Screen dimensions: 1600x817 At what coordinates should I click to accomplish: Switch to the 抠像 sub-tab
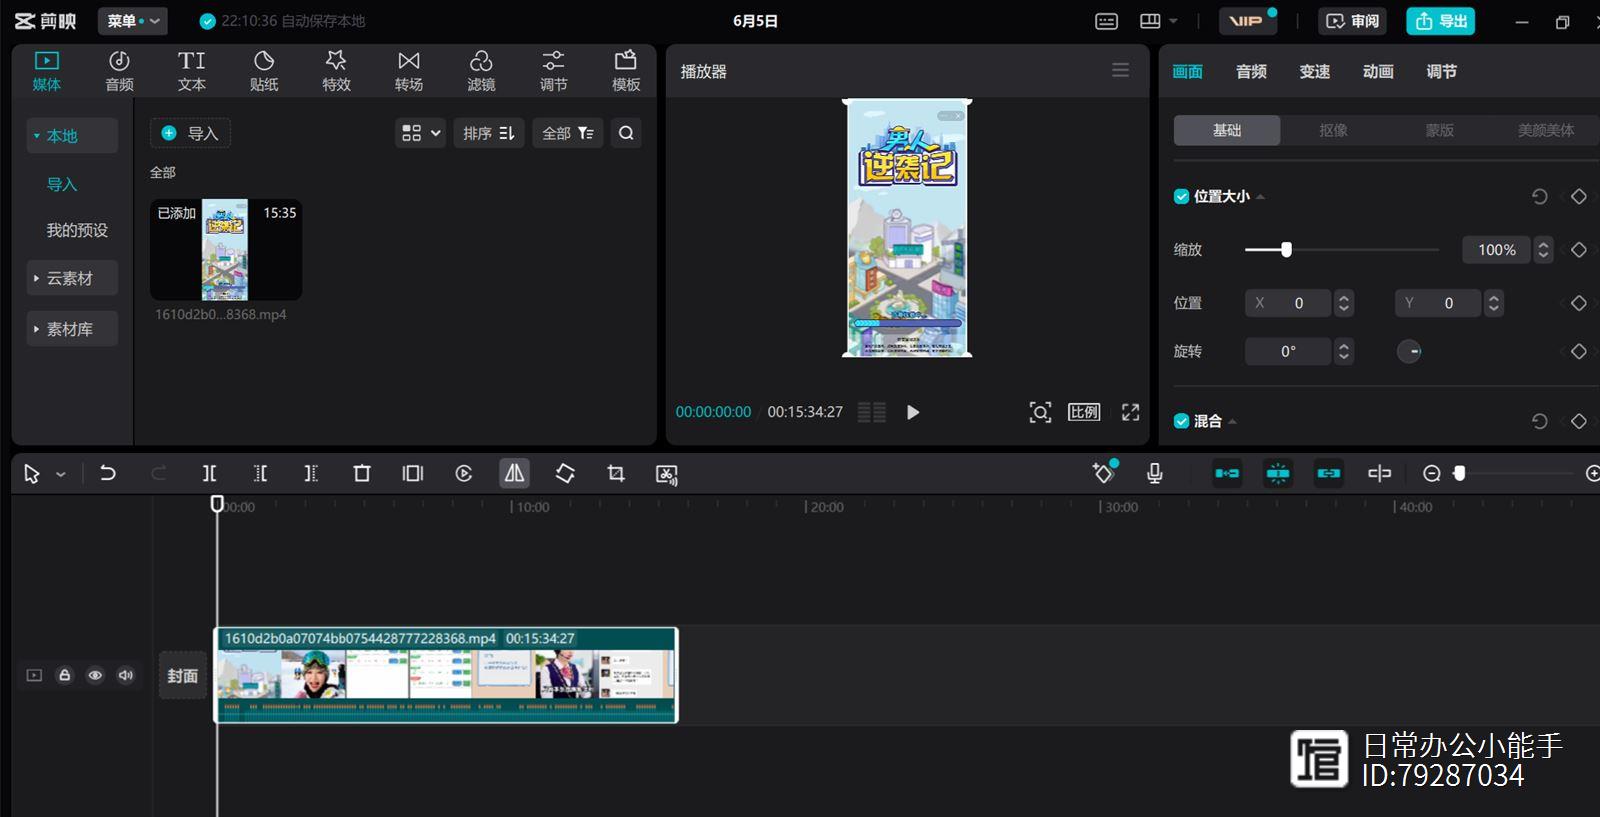pos(1333,130)
